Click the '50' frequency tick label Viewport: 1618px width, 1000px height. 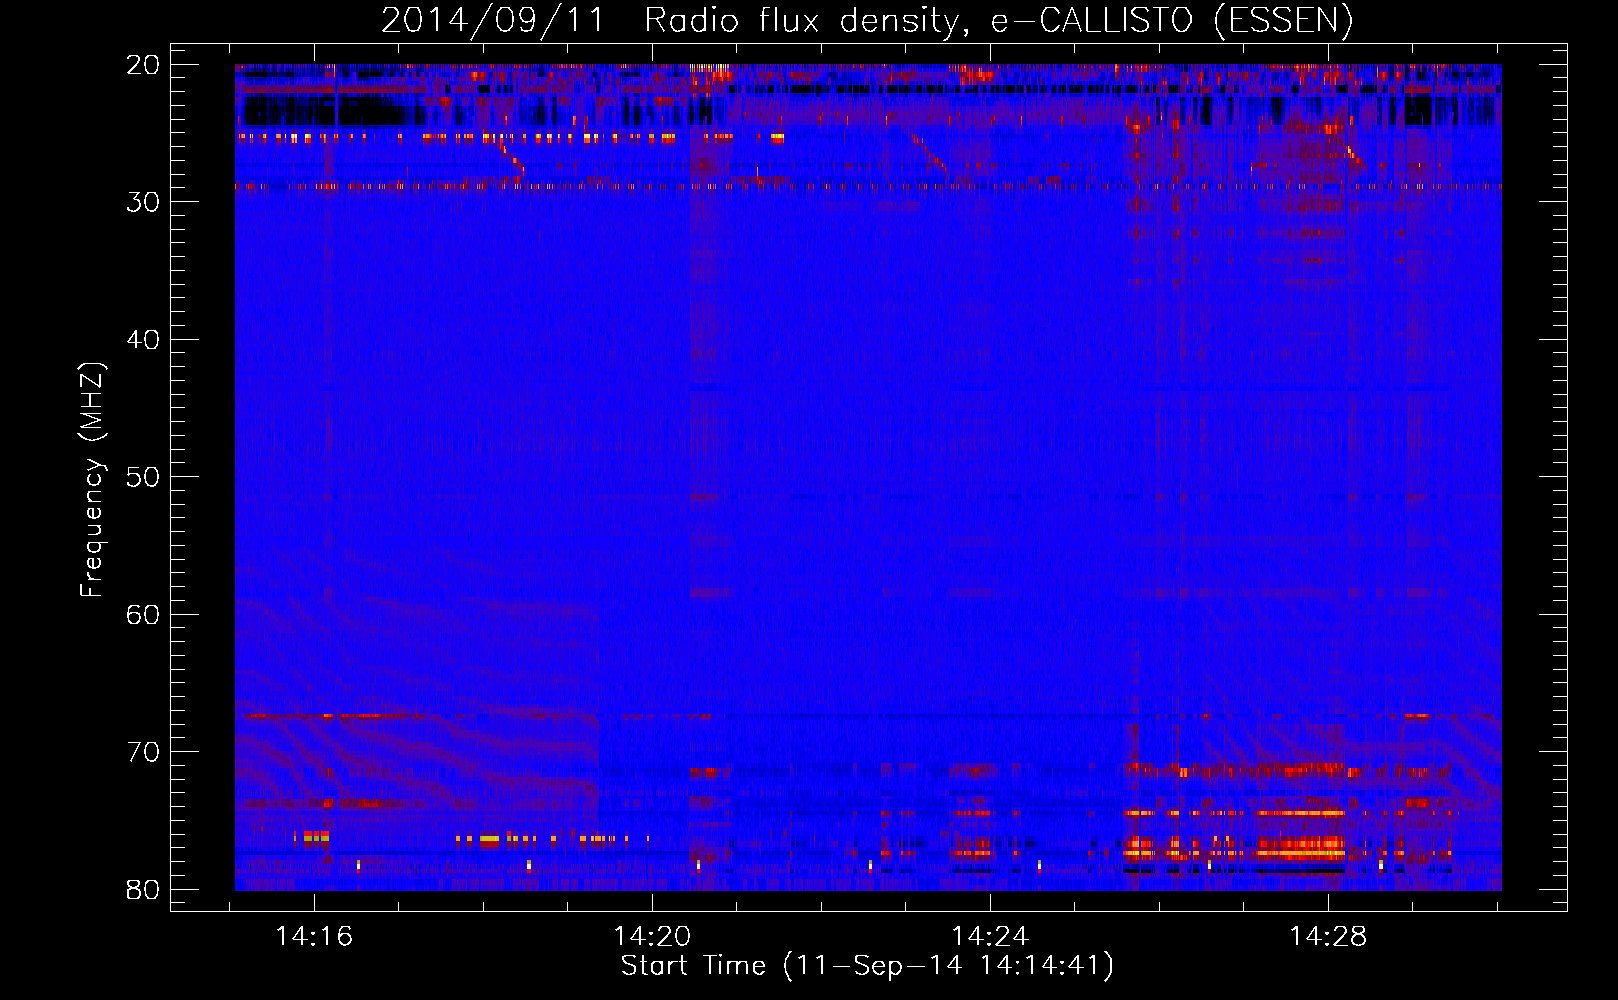tap(144, 477)
